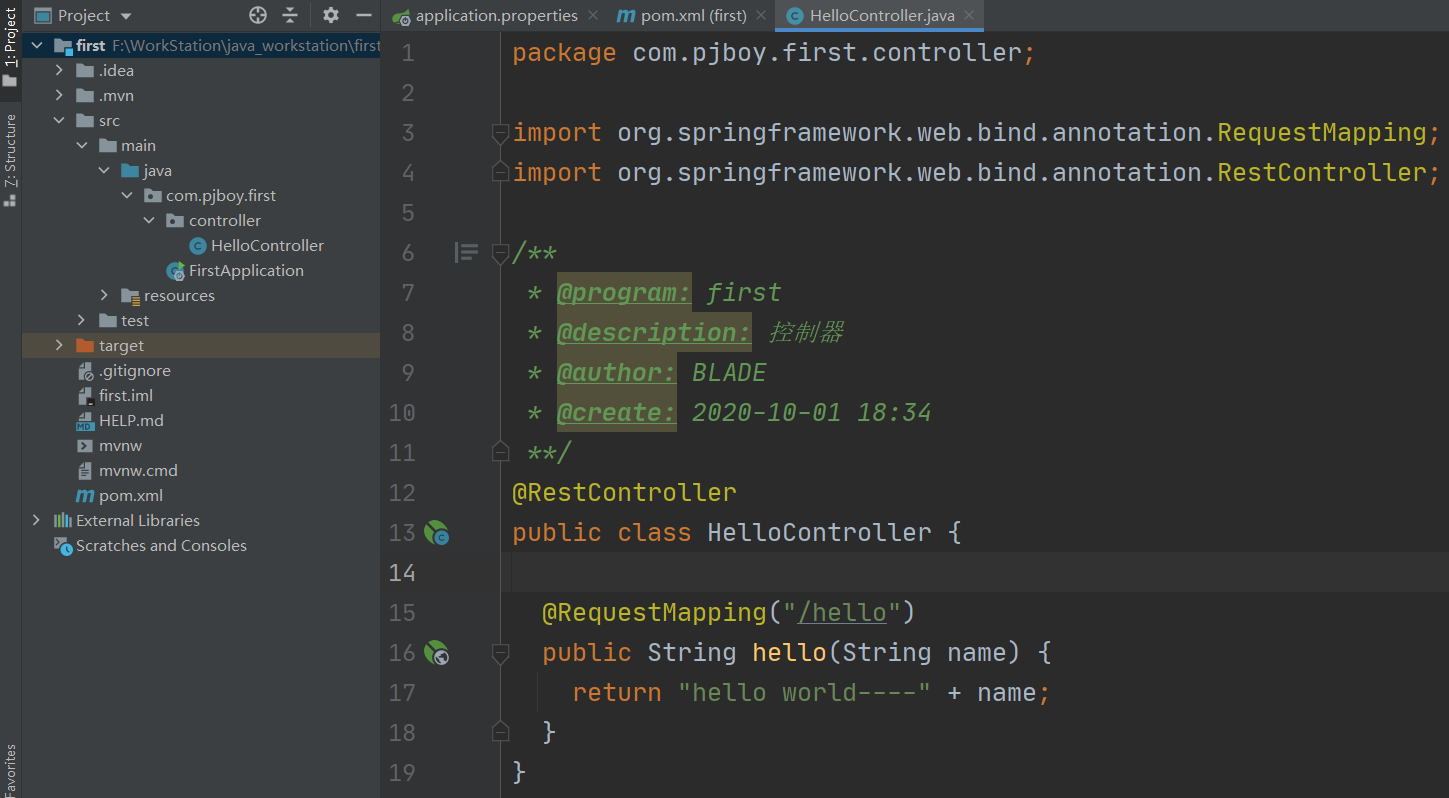Screen dimensions: 1449x798
Task: Select Scratches and Consoles node
Action: coord(161,545)
